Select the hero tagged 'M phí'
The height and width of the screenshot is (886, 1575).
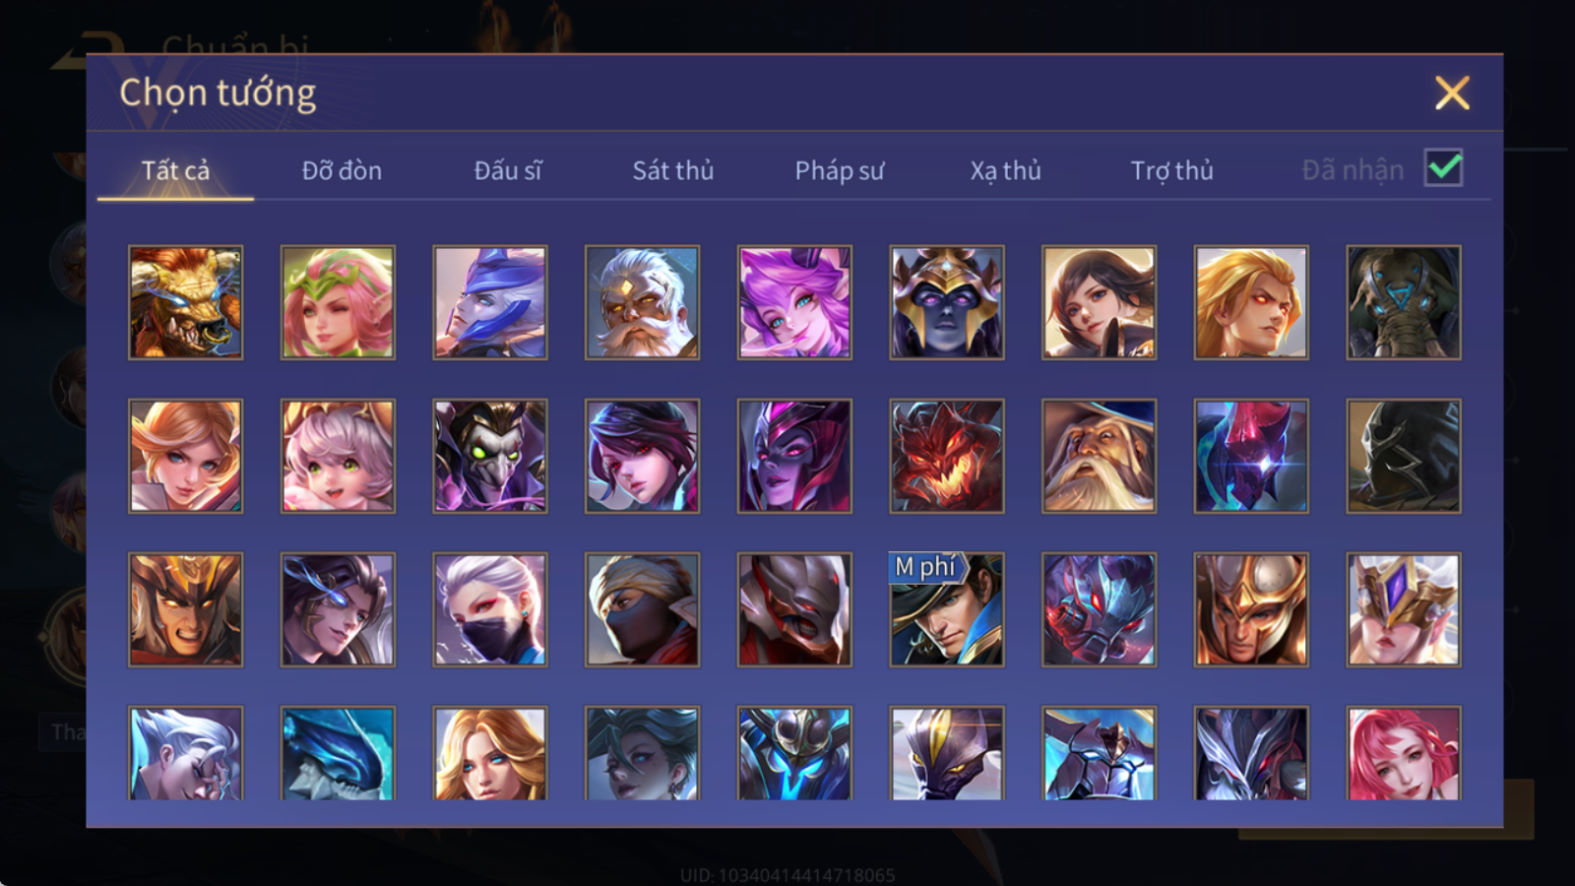click(947, 610)
